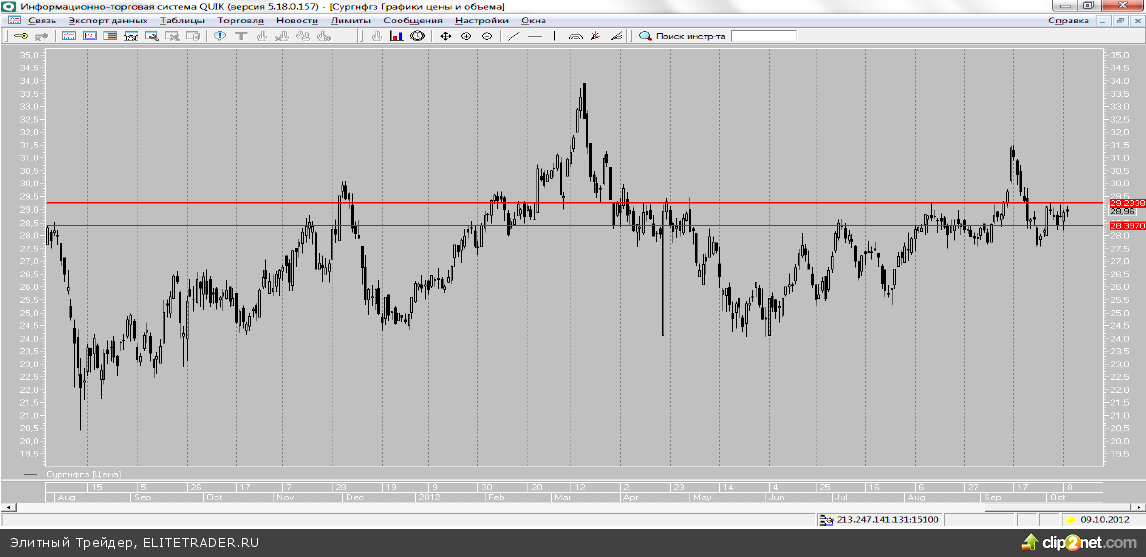Click the red-blue bar chart icon
The image size is (1146, 557).
[x=396, y=36]
